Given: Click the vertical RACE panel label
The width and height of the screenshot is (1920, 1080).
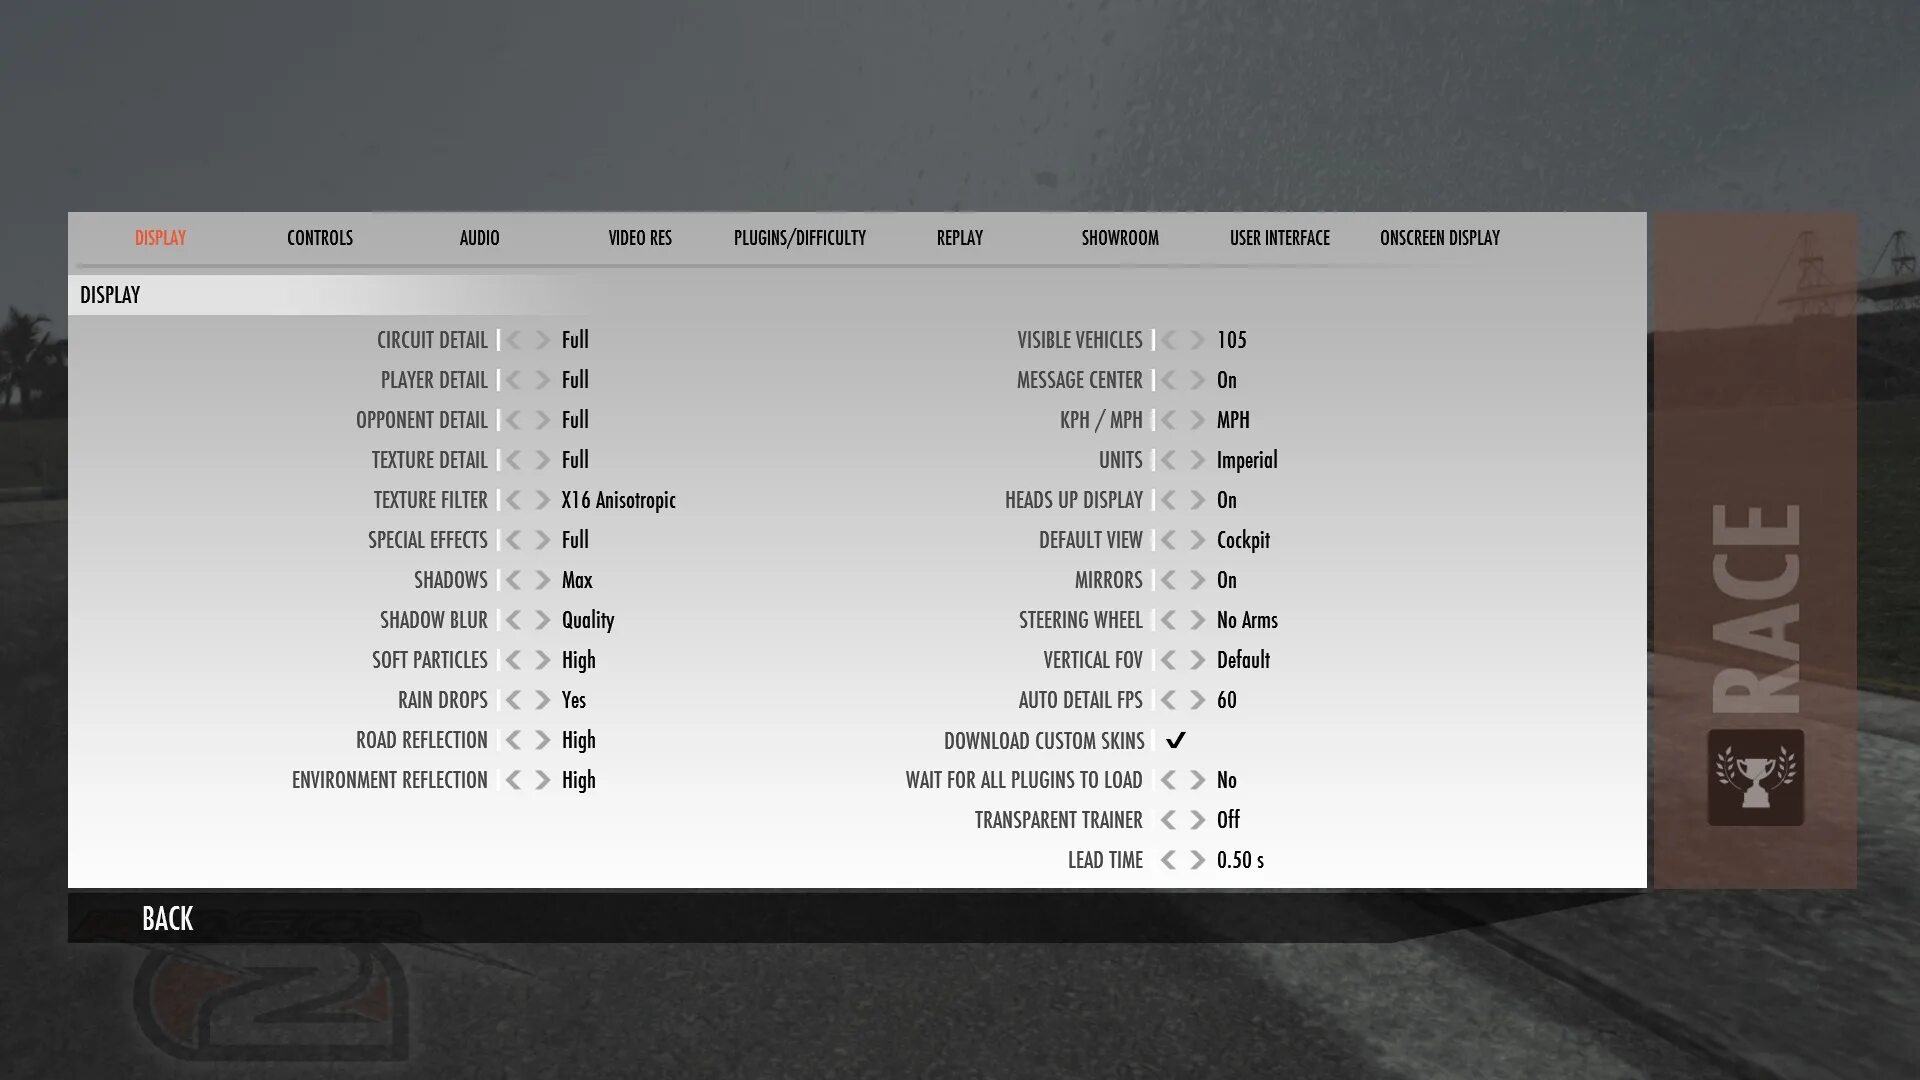Looking at the screenshot, I should coord(1756,608).
